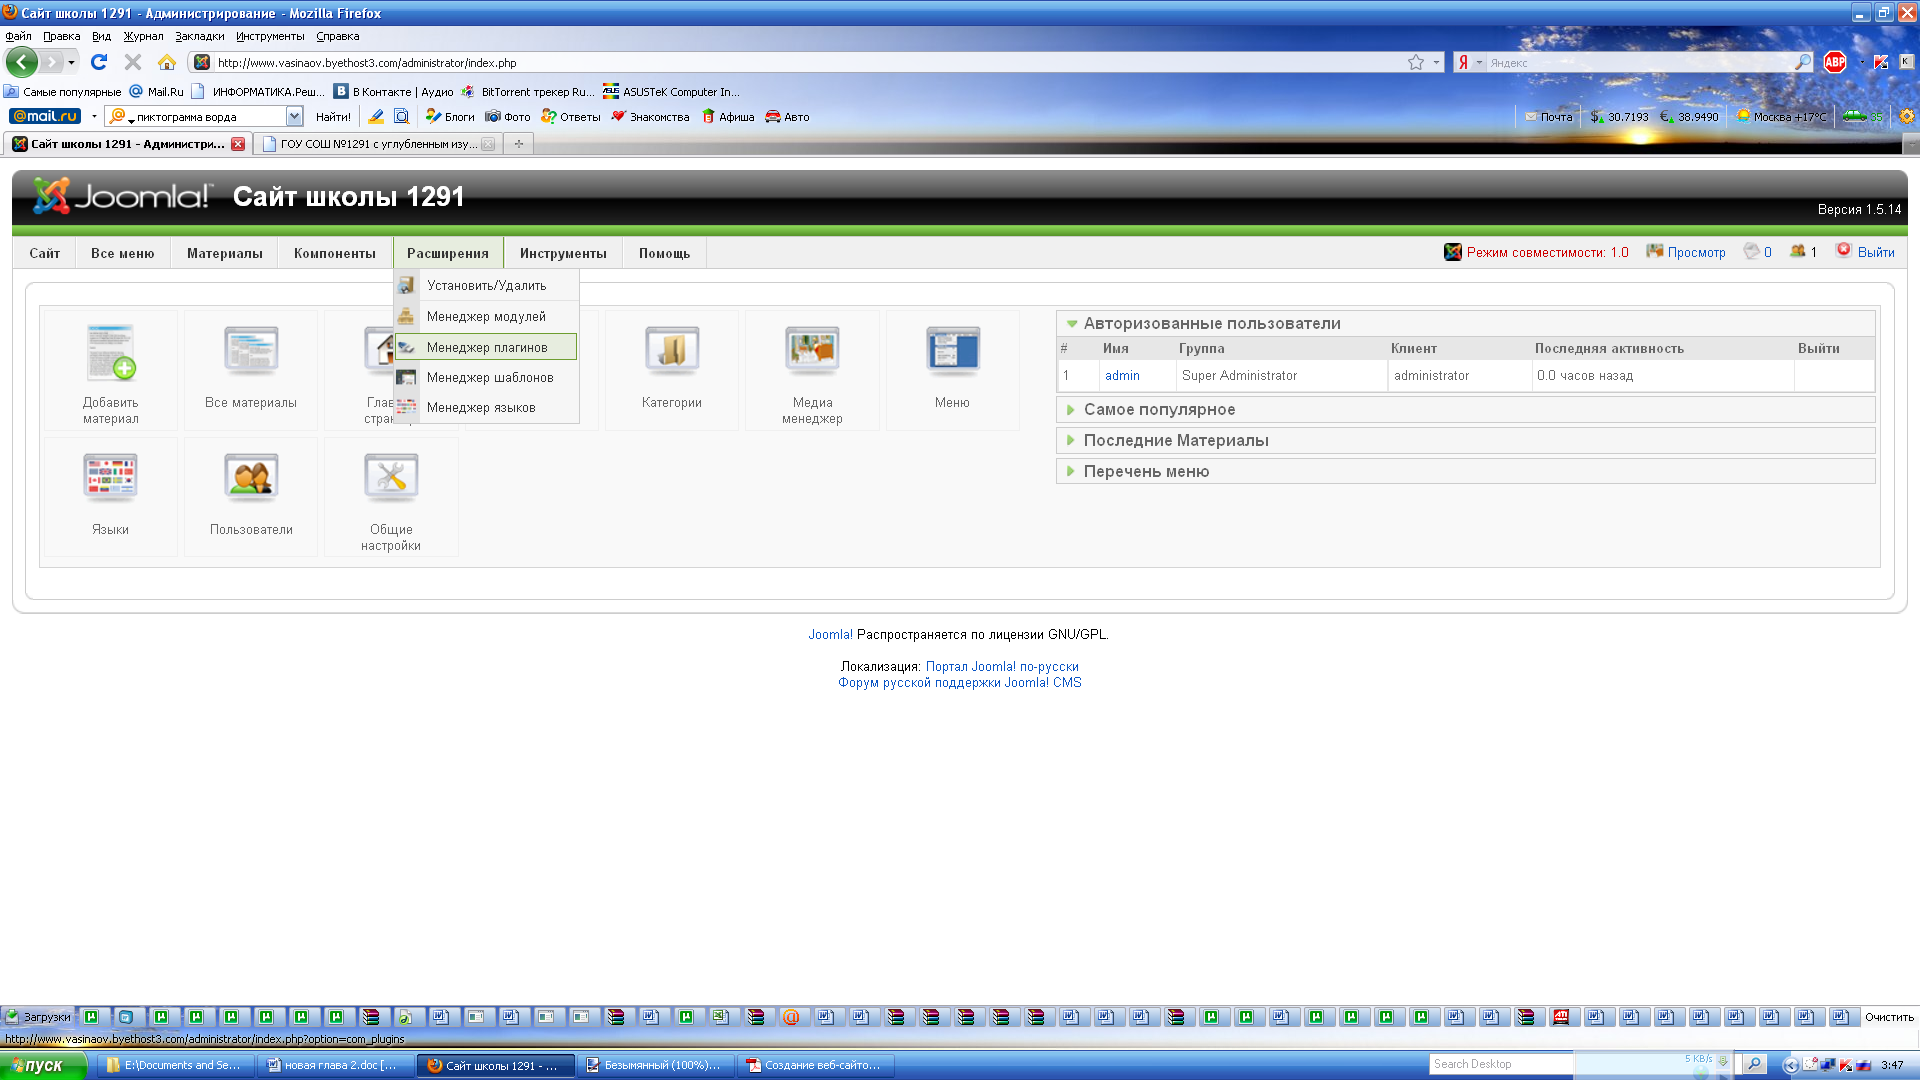The image size is (1920, 1080).
Task: Open the mail.ru search box dropdown arrow
Action: pos(294,117)
